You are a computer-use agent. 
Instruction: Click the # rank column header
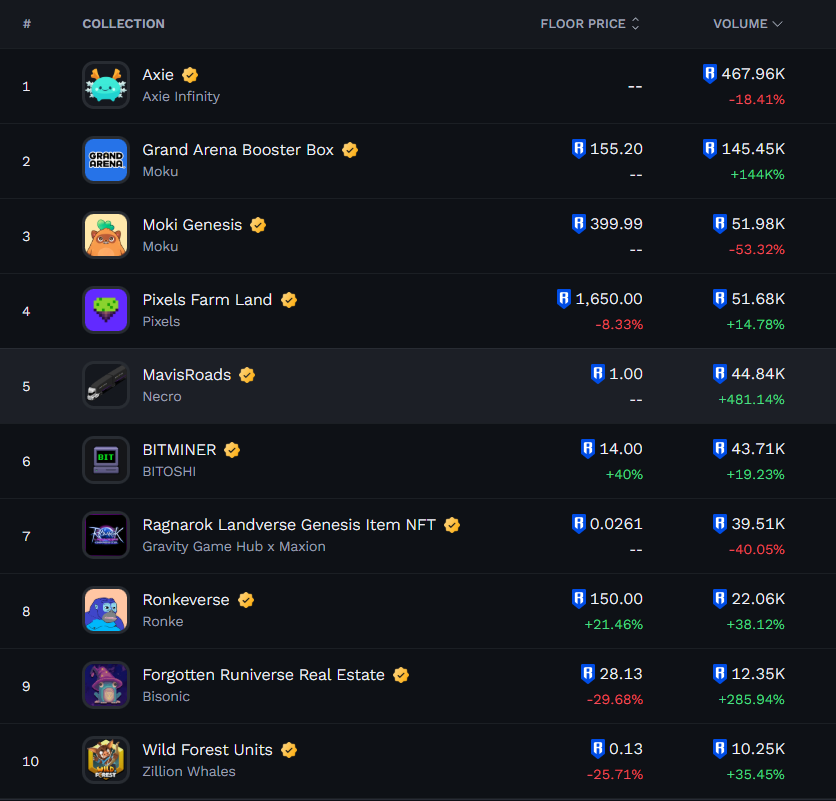pos(27,24)
